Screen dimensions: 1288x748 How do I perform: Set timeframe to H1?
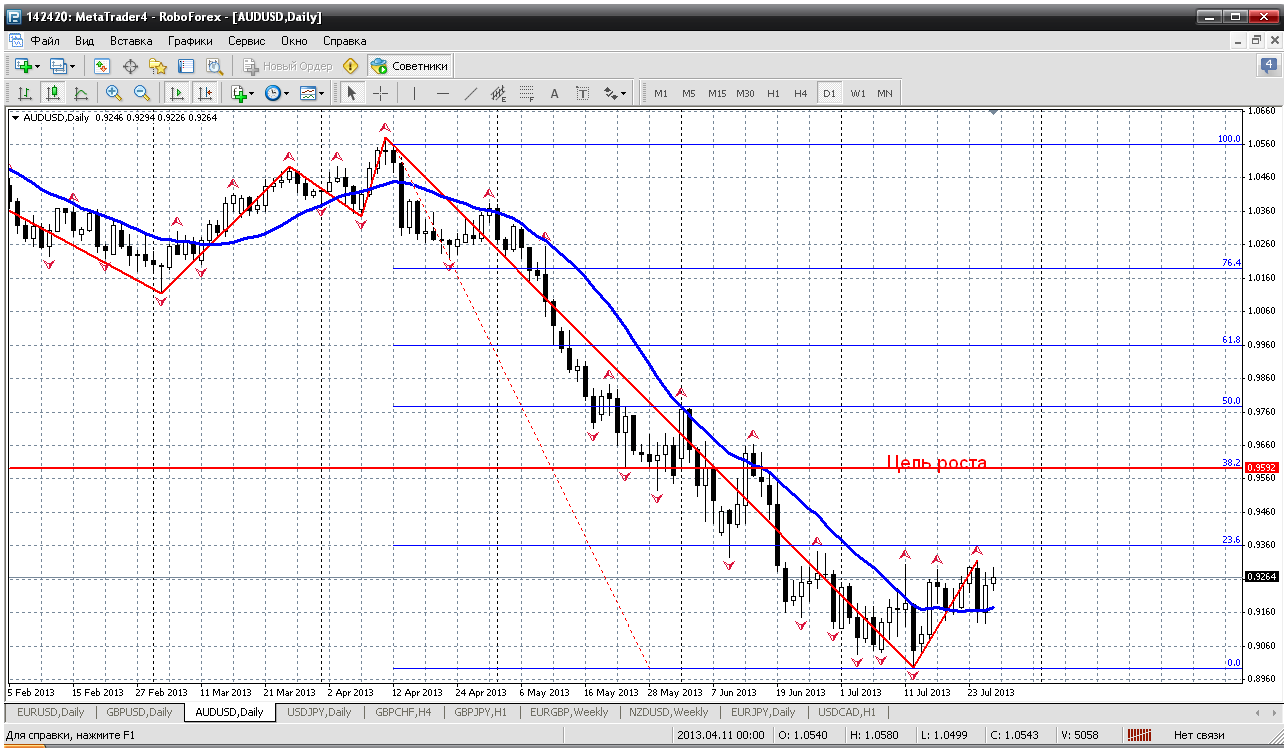773,93
